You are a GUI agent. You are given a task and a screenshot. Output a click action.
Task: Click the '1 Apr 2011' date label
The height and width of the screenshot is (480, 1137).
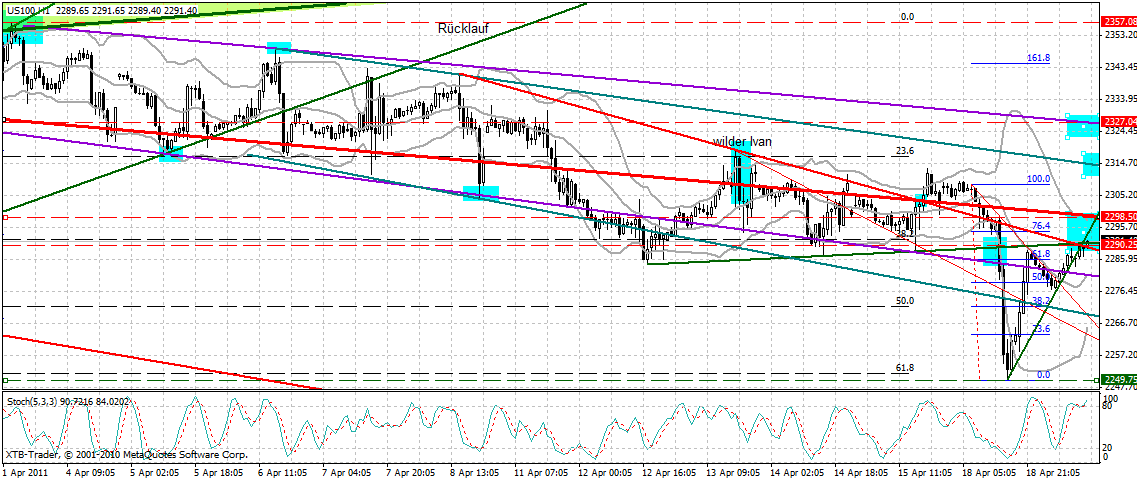[x=25, y=471]
